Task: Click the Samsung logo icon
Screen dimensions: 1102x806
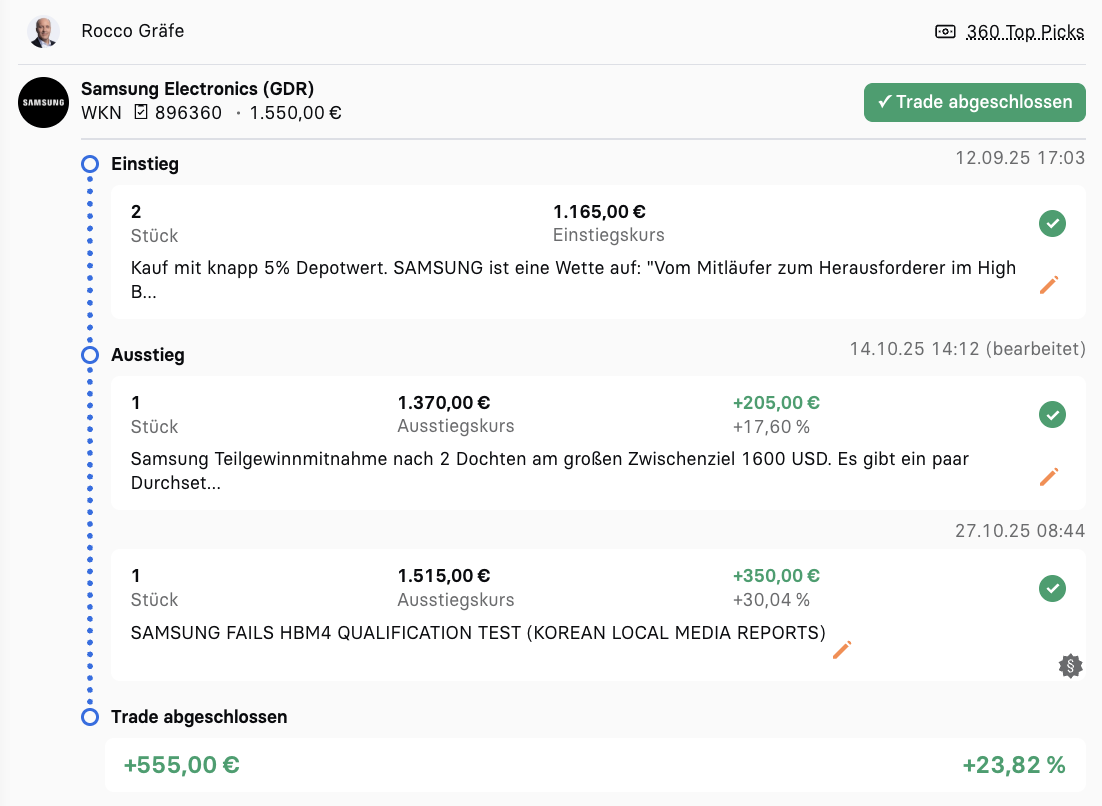Action: point(43,102)
